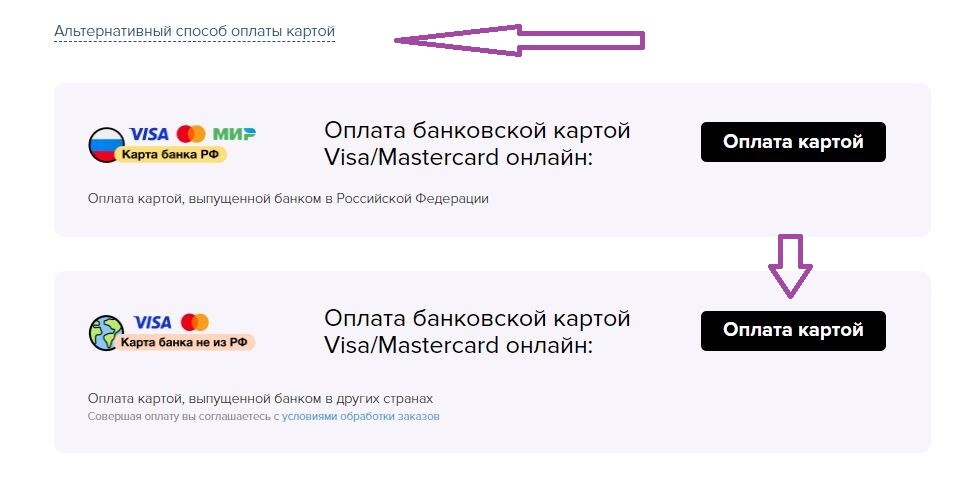Click the 'Оплата картой' button for non-Russian cards

pos(793,330)
